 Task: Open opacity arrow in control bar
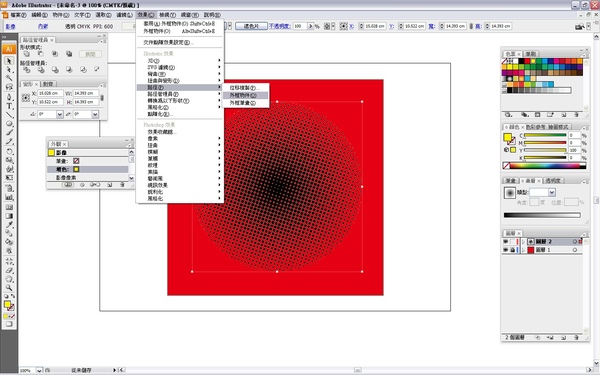310,26
